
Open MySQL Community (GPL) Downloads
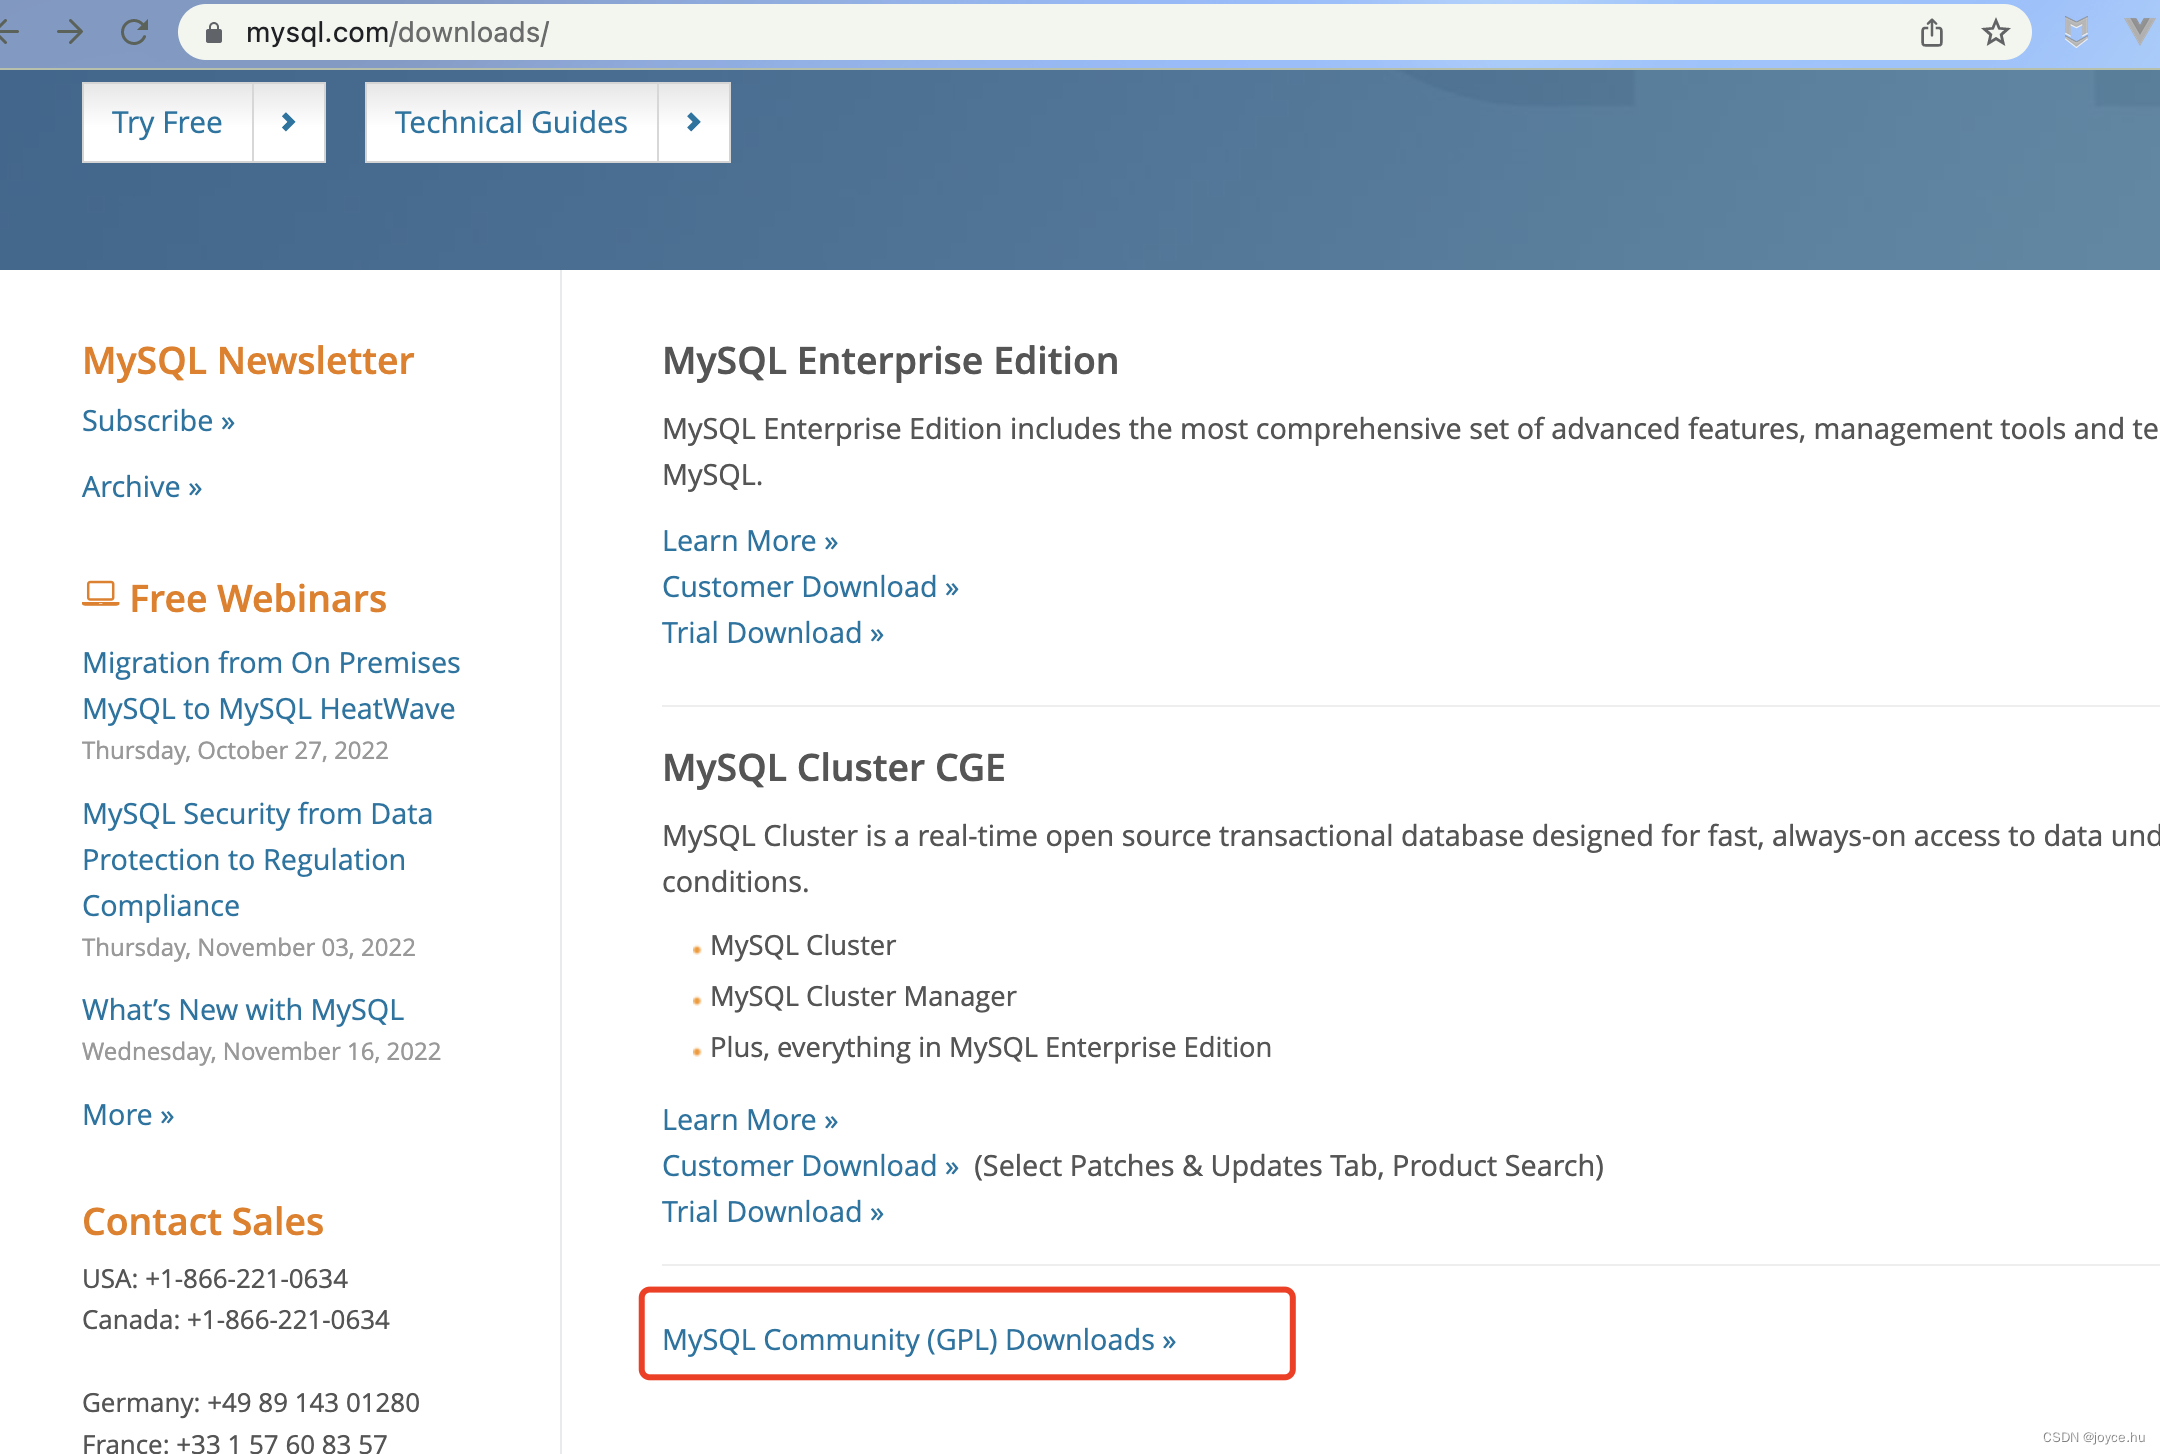[x=919, y=1340]
